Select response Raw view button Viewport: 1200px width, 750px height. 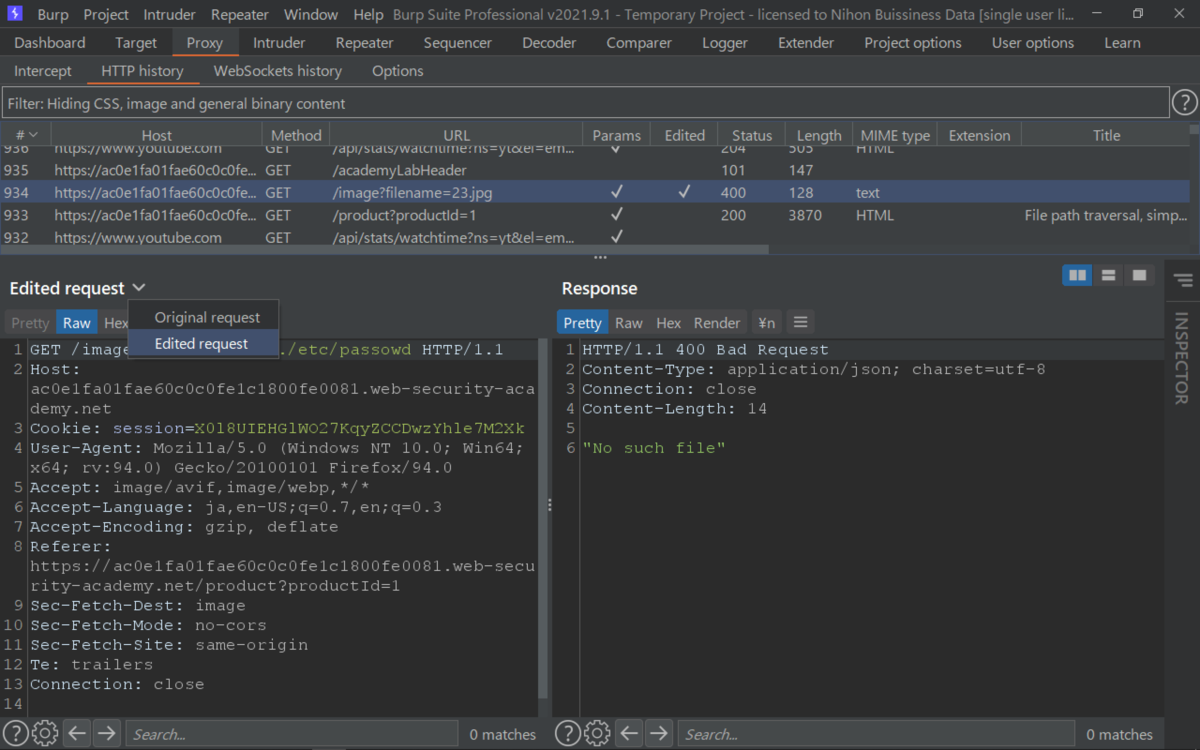point(629,322)
